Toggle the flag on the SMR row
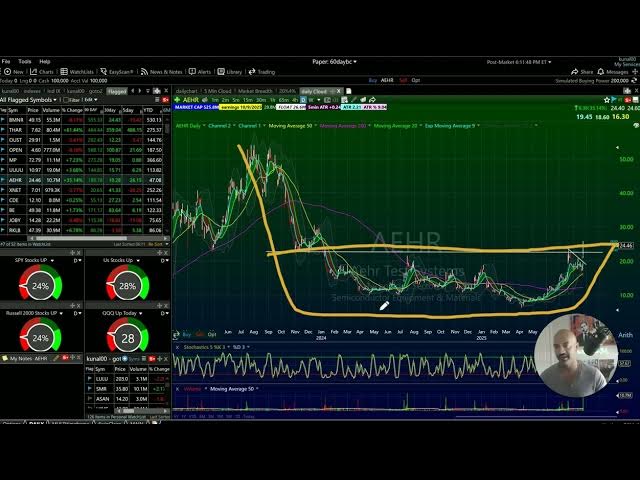Viewport: 640px width, 480px height. click(x=89, y=389)
